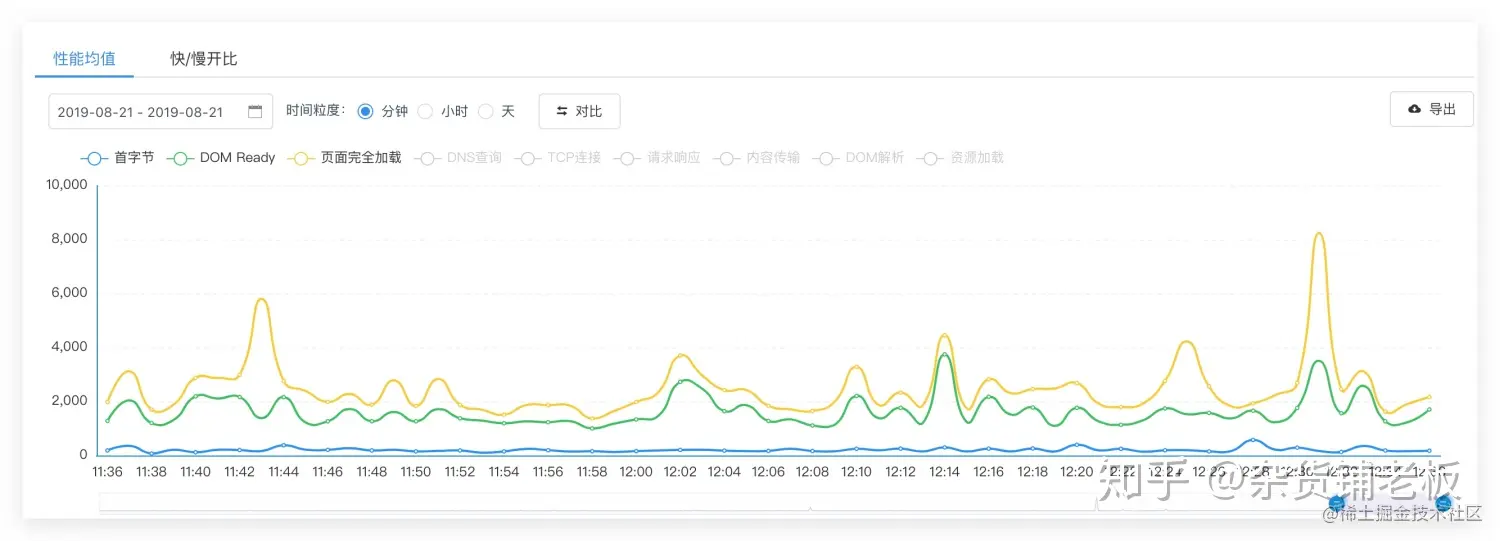Click the green peak at 12:14

tap(944, 355)
